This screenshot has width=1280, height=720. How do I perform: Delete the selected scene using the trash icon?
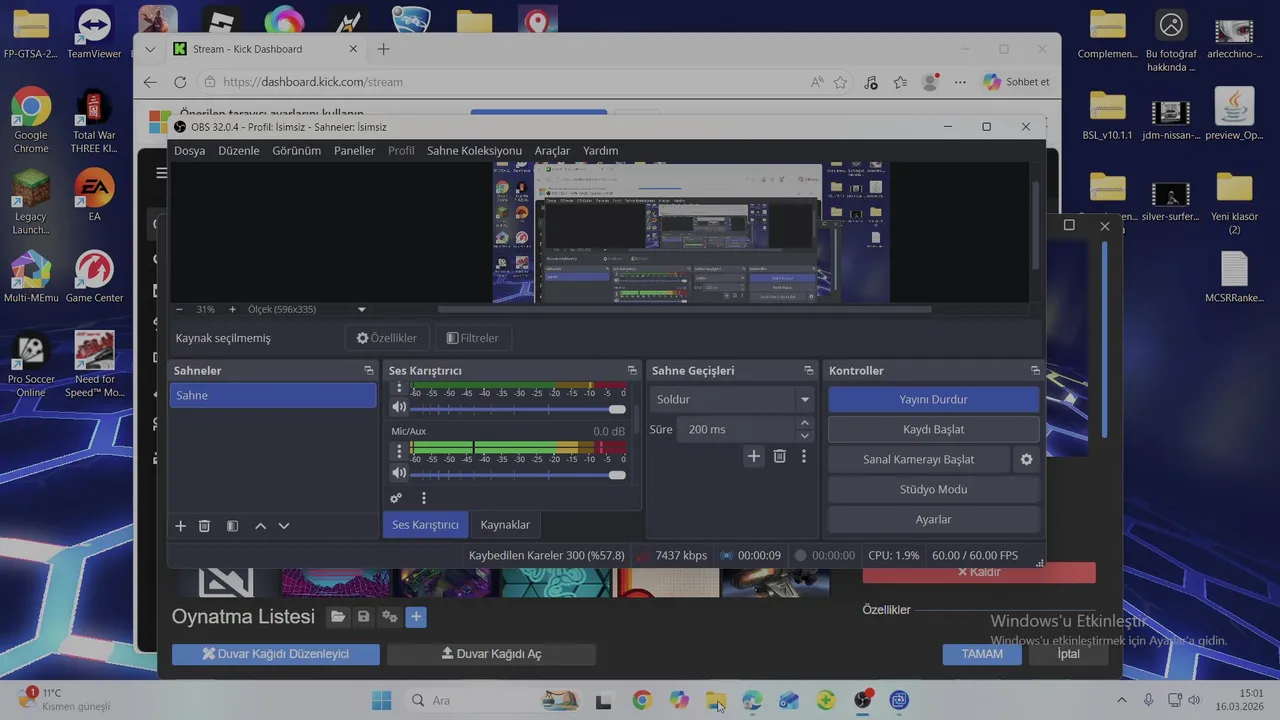(204, 526)
